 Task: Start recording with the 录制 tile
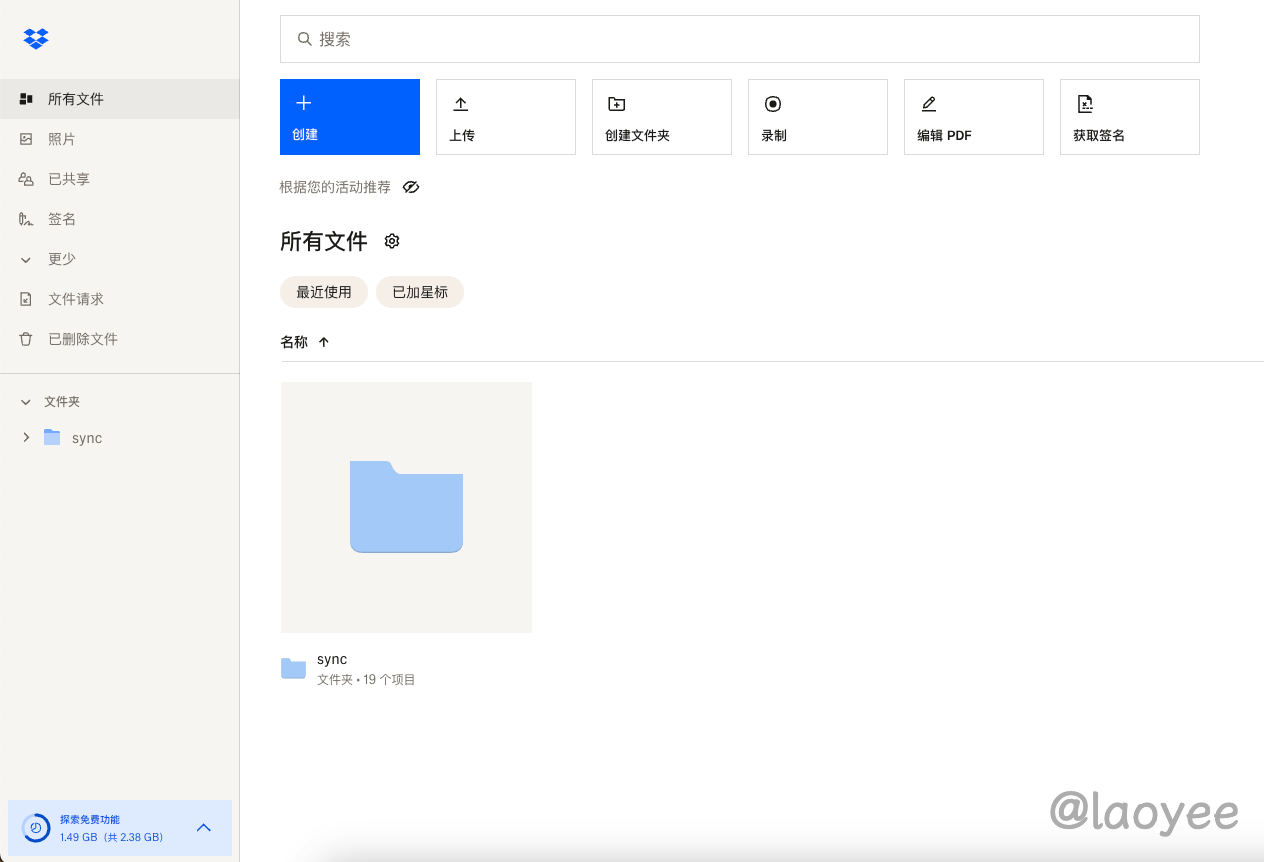click(x=817, y=117)
